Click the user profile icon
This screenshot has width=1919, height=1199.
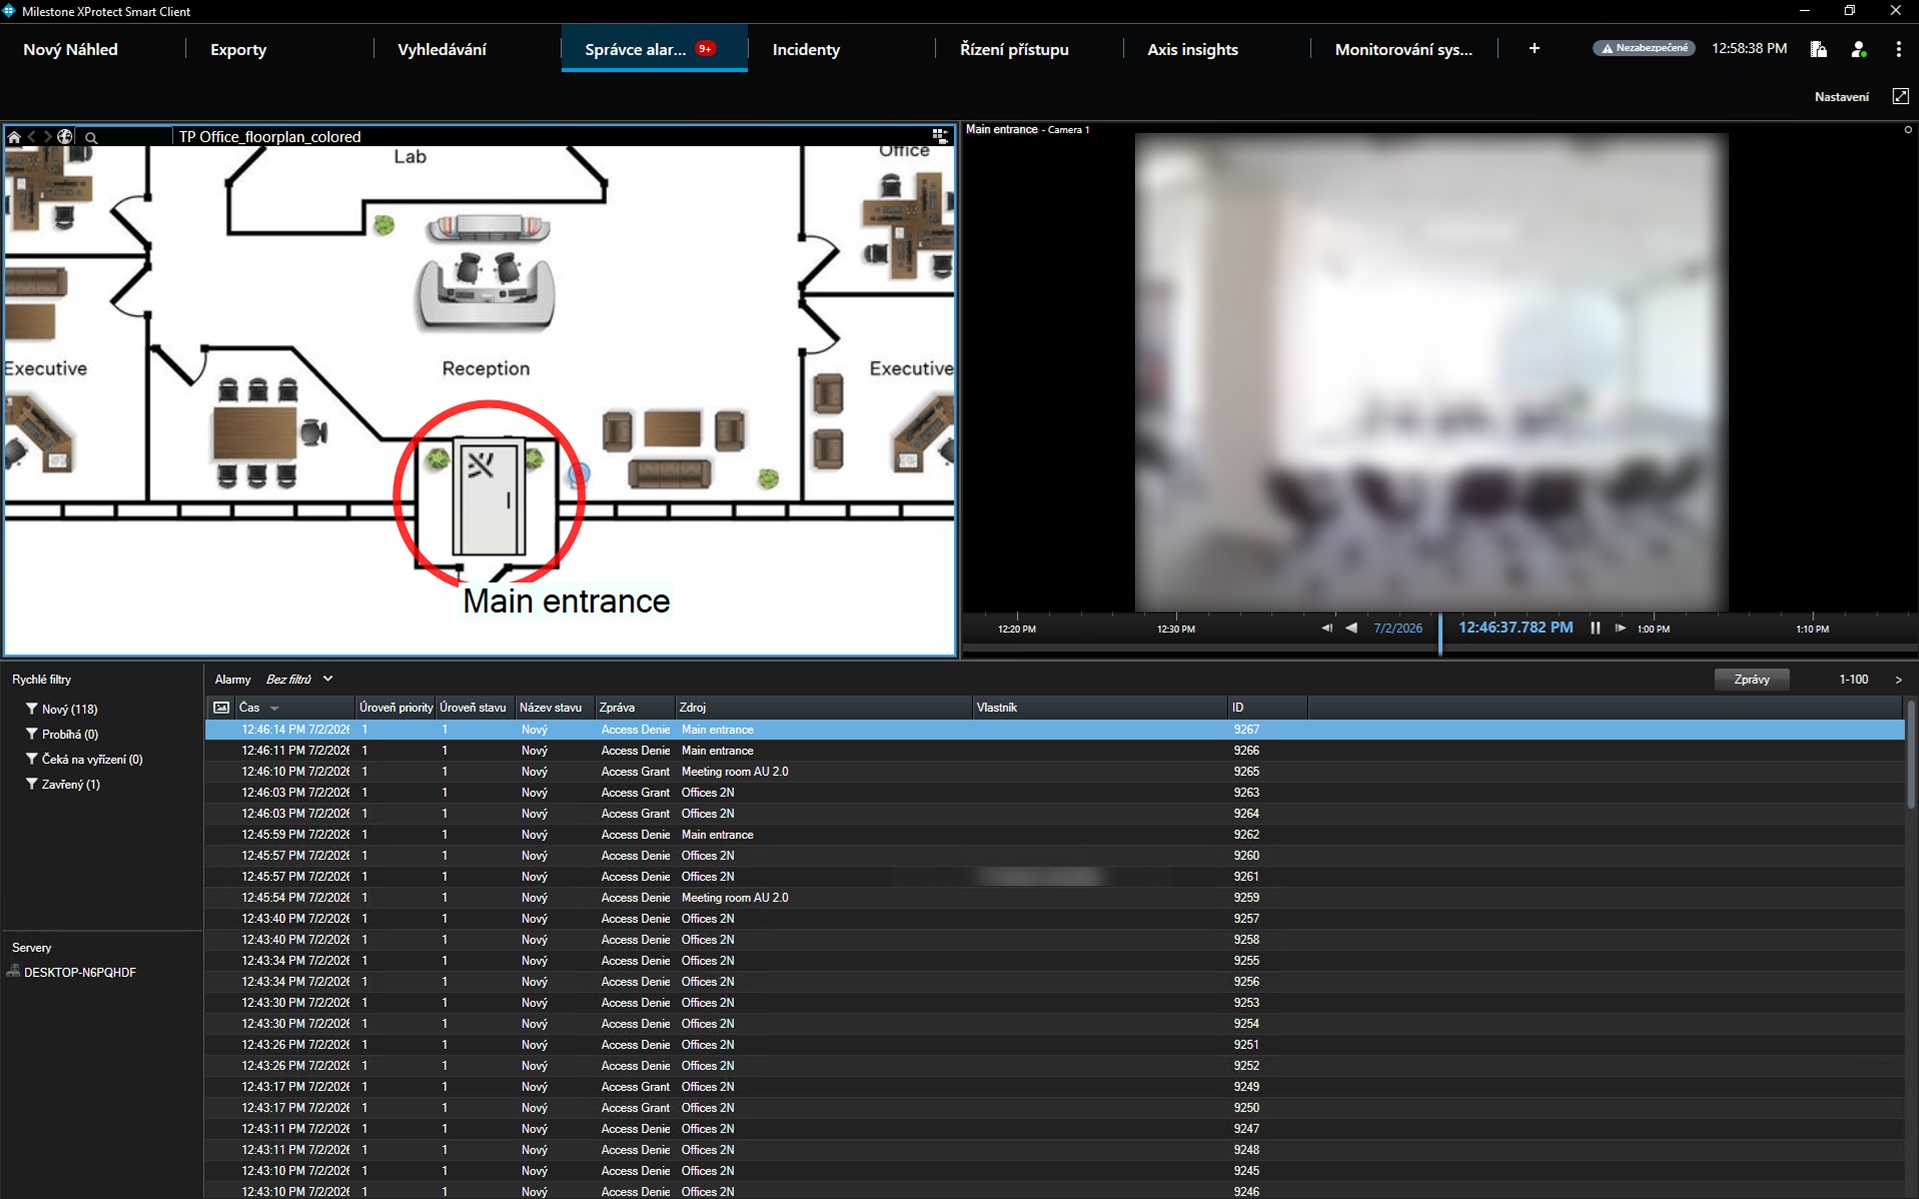click(x=1858, y=49)
